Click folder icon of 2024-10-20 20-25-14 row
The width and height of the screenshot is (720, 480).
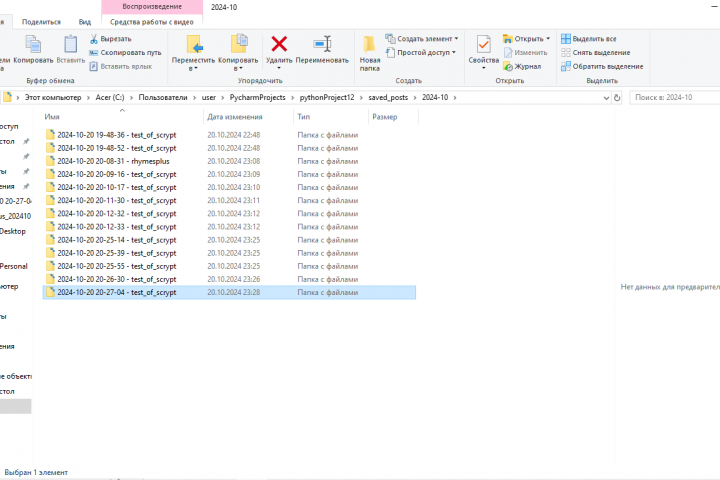pos(50,239)
